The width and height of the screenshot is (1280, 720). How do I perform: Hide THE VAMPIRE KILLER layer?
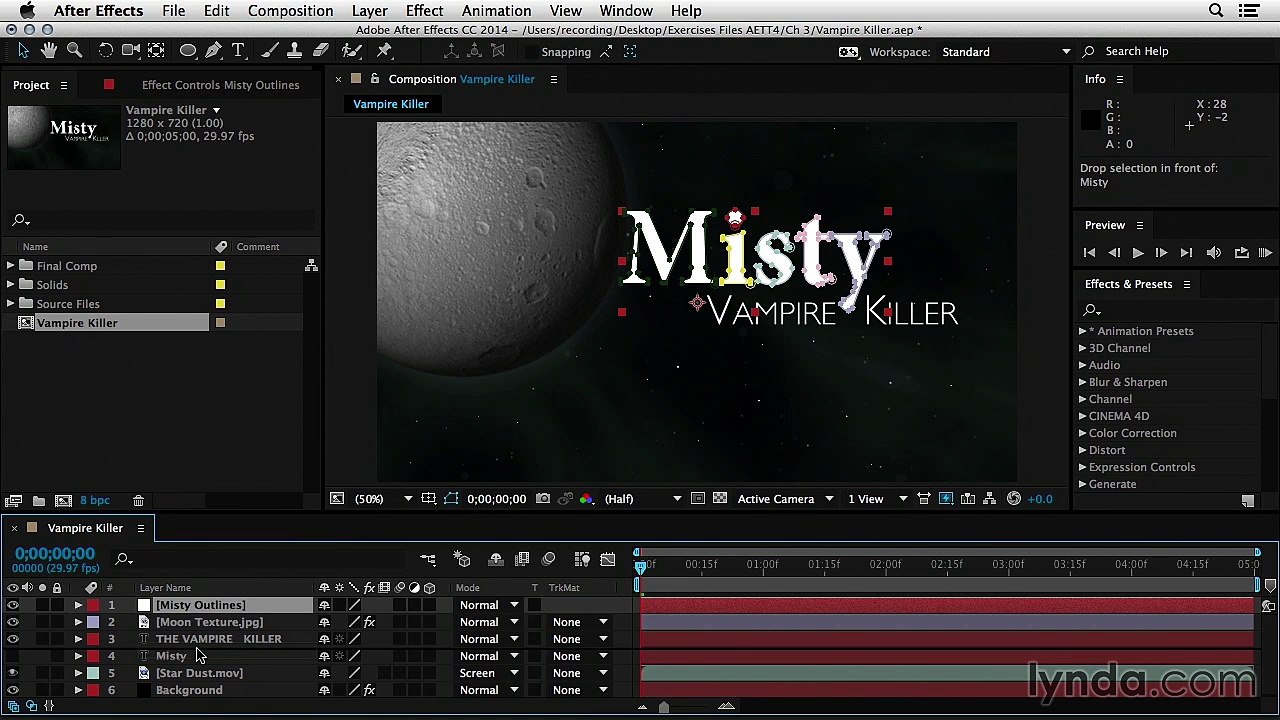pyautogui.click(x=12, y=639)
